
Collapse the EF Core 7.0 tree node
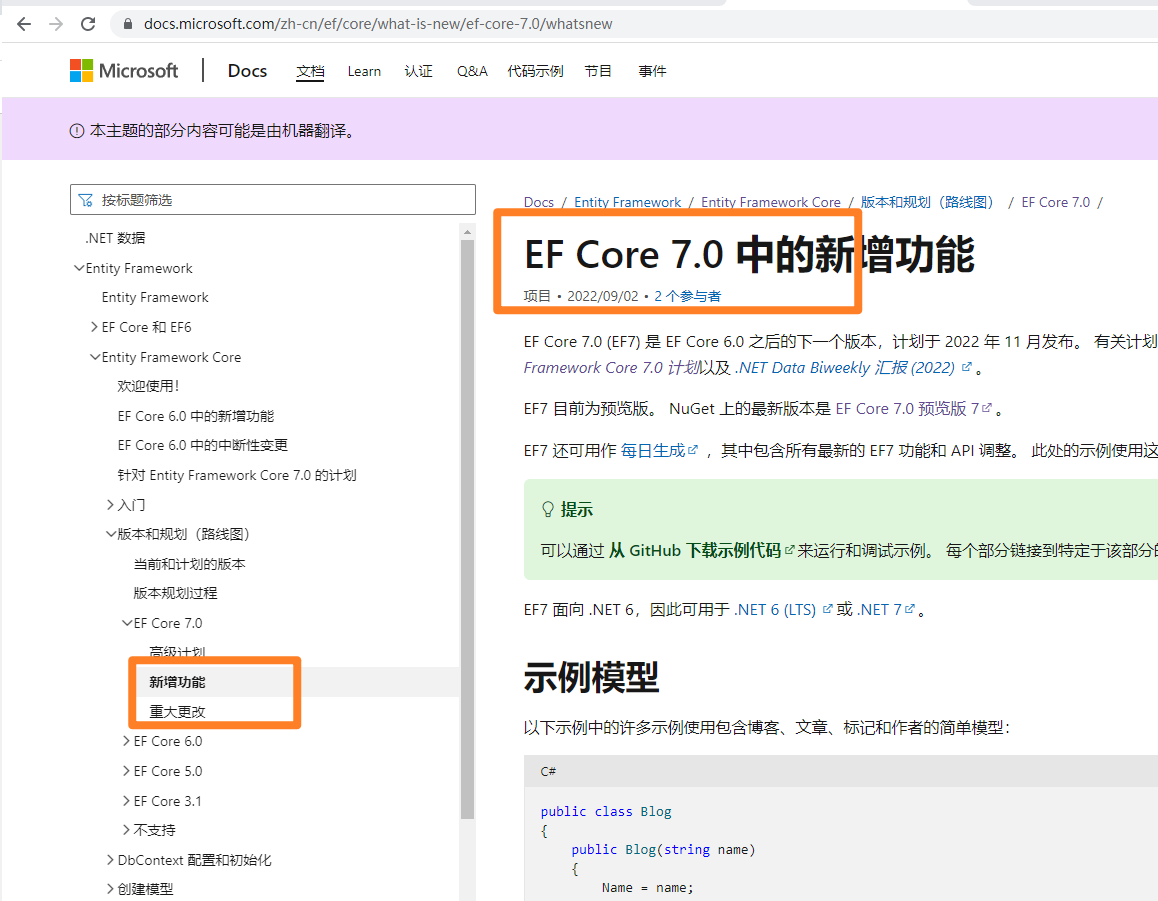coord(127,623)
